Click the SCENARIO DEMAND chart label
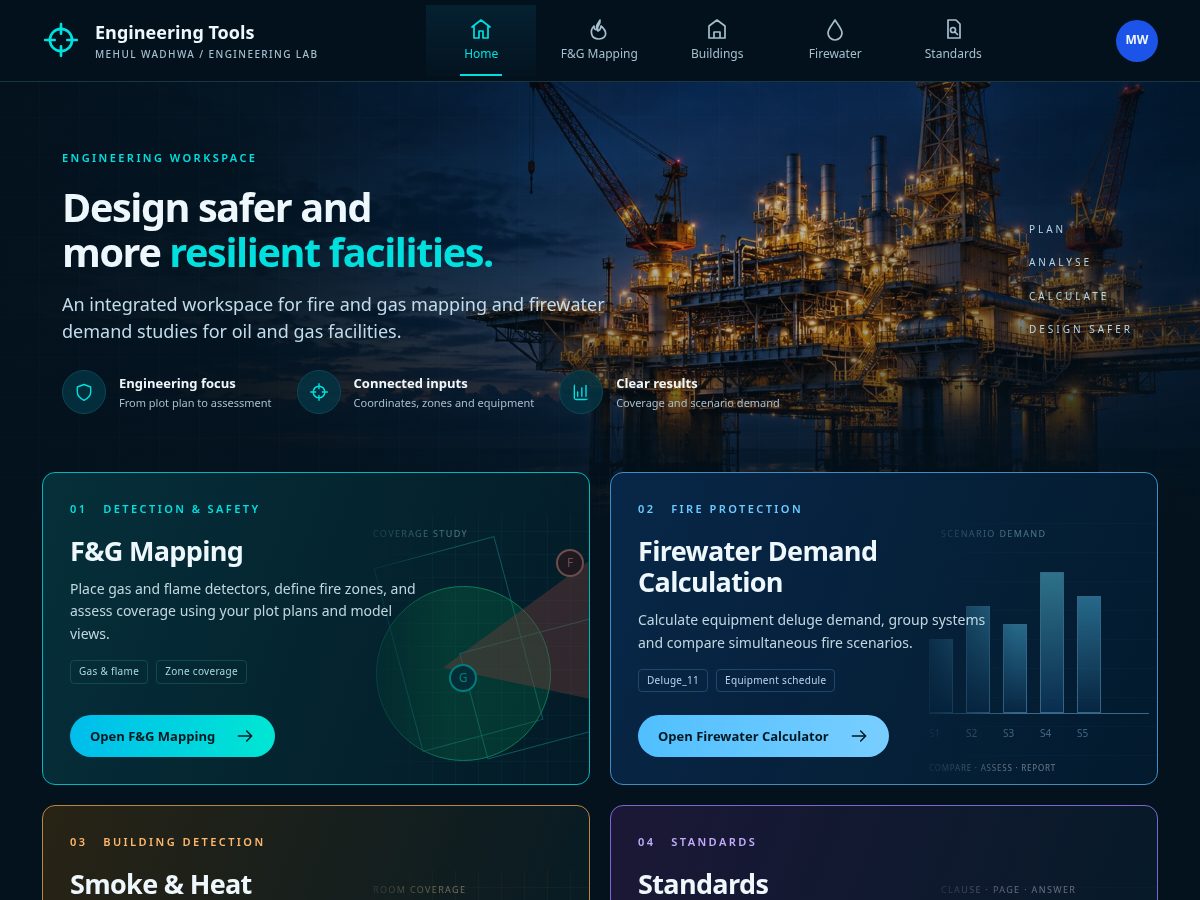The height and width of the screenshot is (900, 1200). tap(993, 534)
